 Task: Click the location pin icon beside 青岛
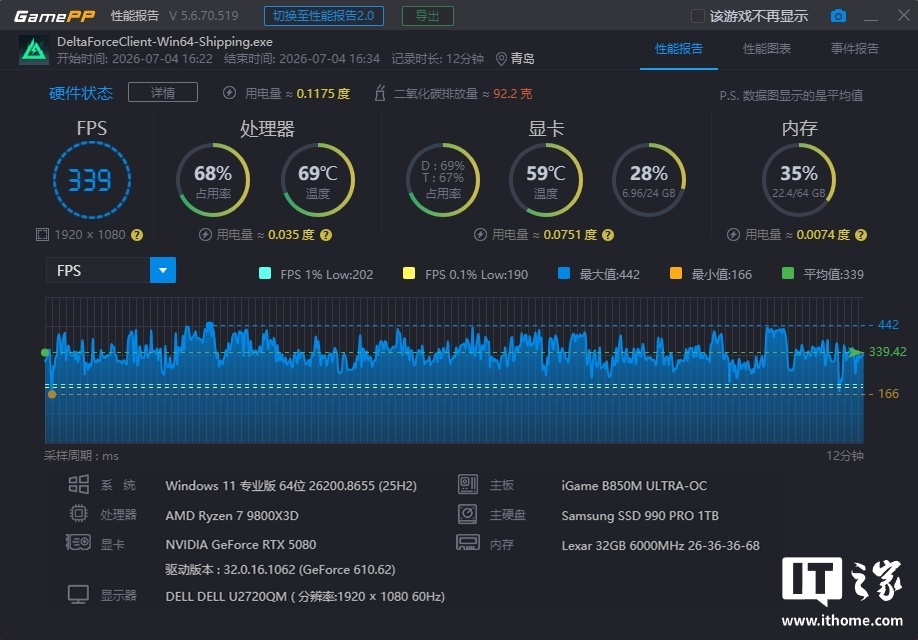[x=501, y=59]
